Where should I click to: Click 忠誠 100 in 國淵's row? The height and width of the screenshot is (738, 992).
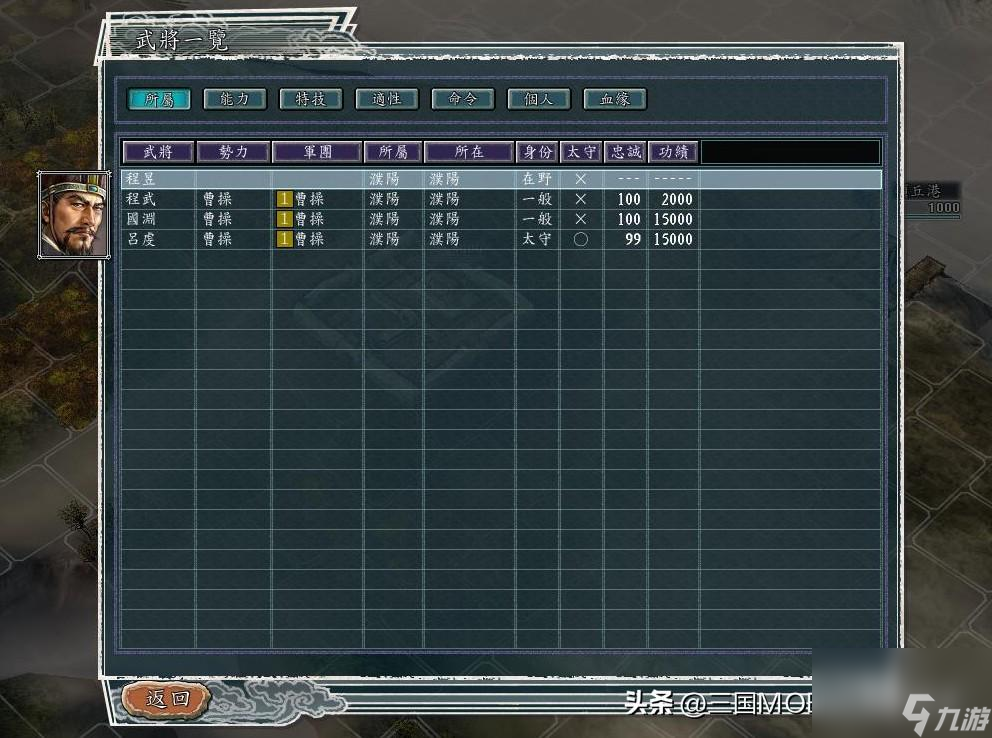(x=629, y=219)
